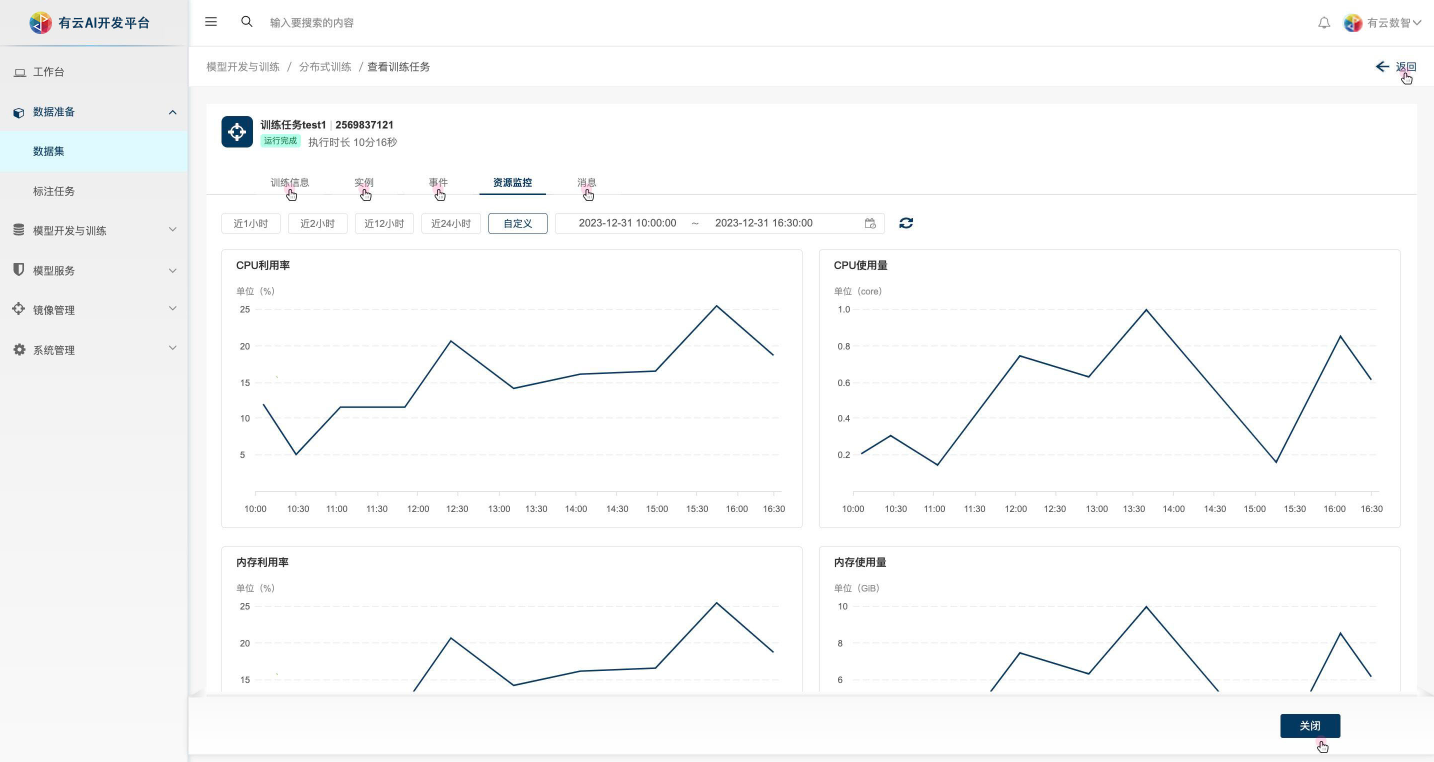Click the start date 2023-12-31 10:00:00 field

pos(627,223)
